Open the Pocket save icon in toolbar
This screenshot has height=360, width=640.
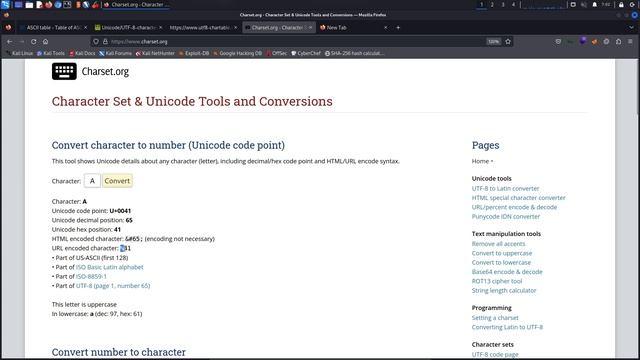tap(558, 42)
